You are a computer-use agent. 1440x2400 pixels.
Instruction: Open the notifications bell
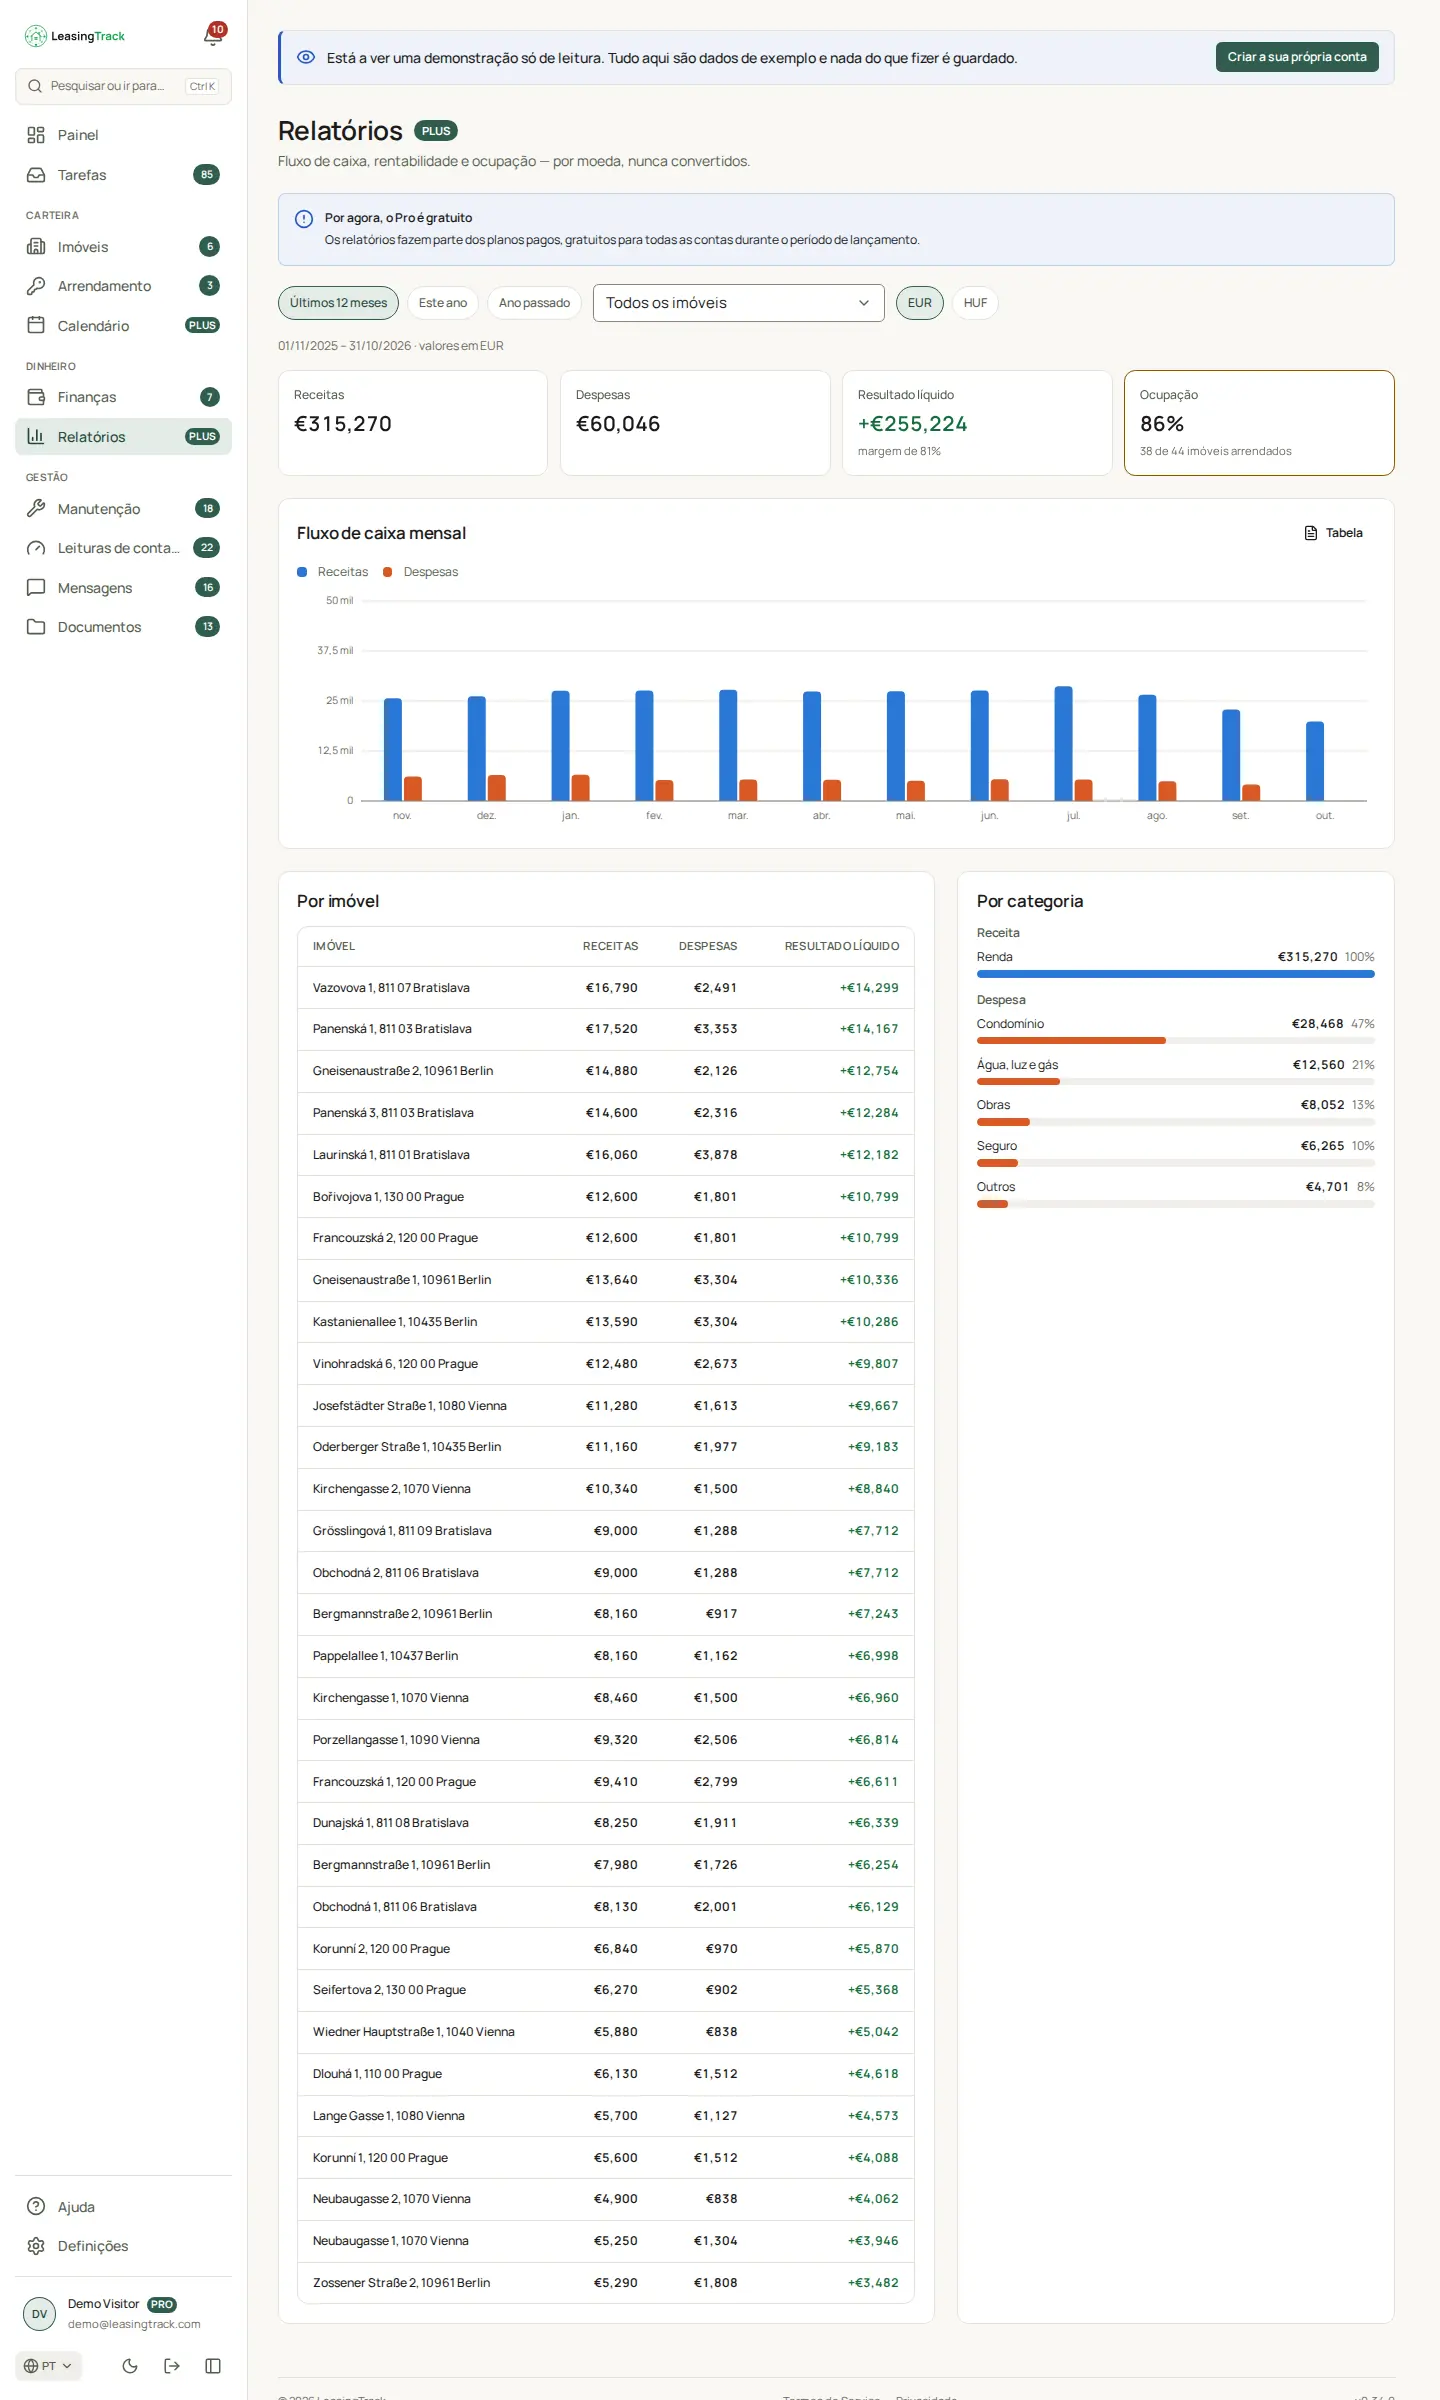(213, 36)
